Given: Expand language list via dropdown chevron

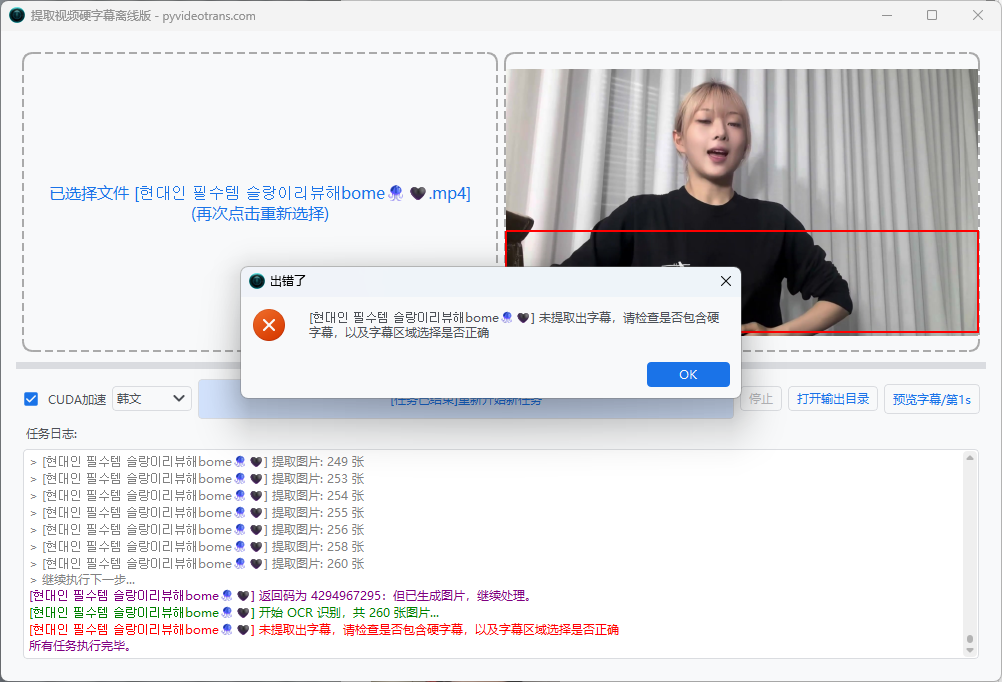Looking at the screenshot, I should [179, 399].
